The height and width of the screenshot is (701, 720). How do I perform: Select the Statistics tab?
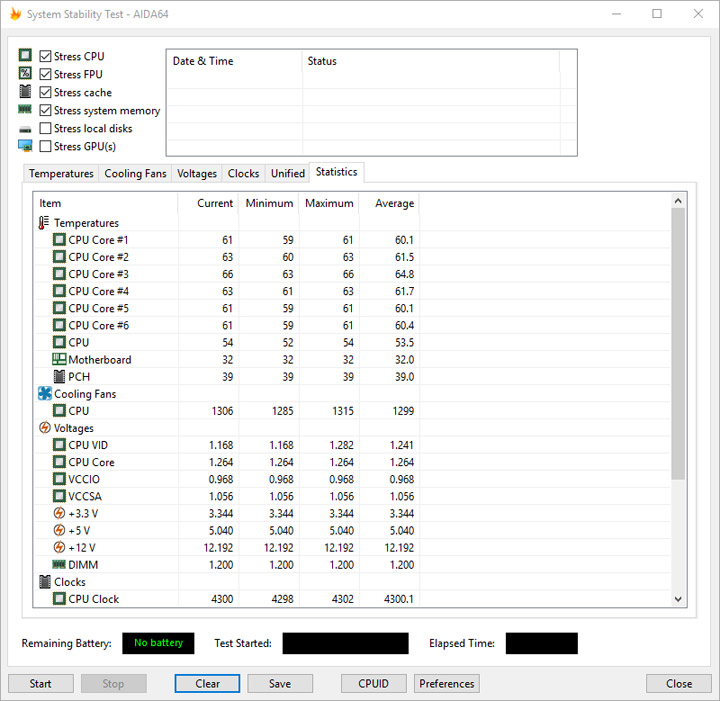tap(337, 172)
